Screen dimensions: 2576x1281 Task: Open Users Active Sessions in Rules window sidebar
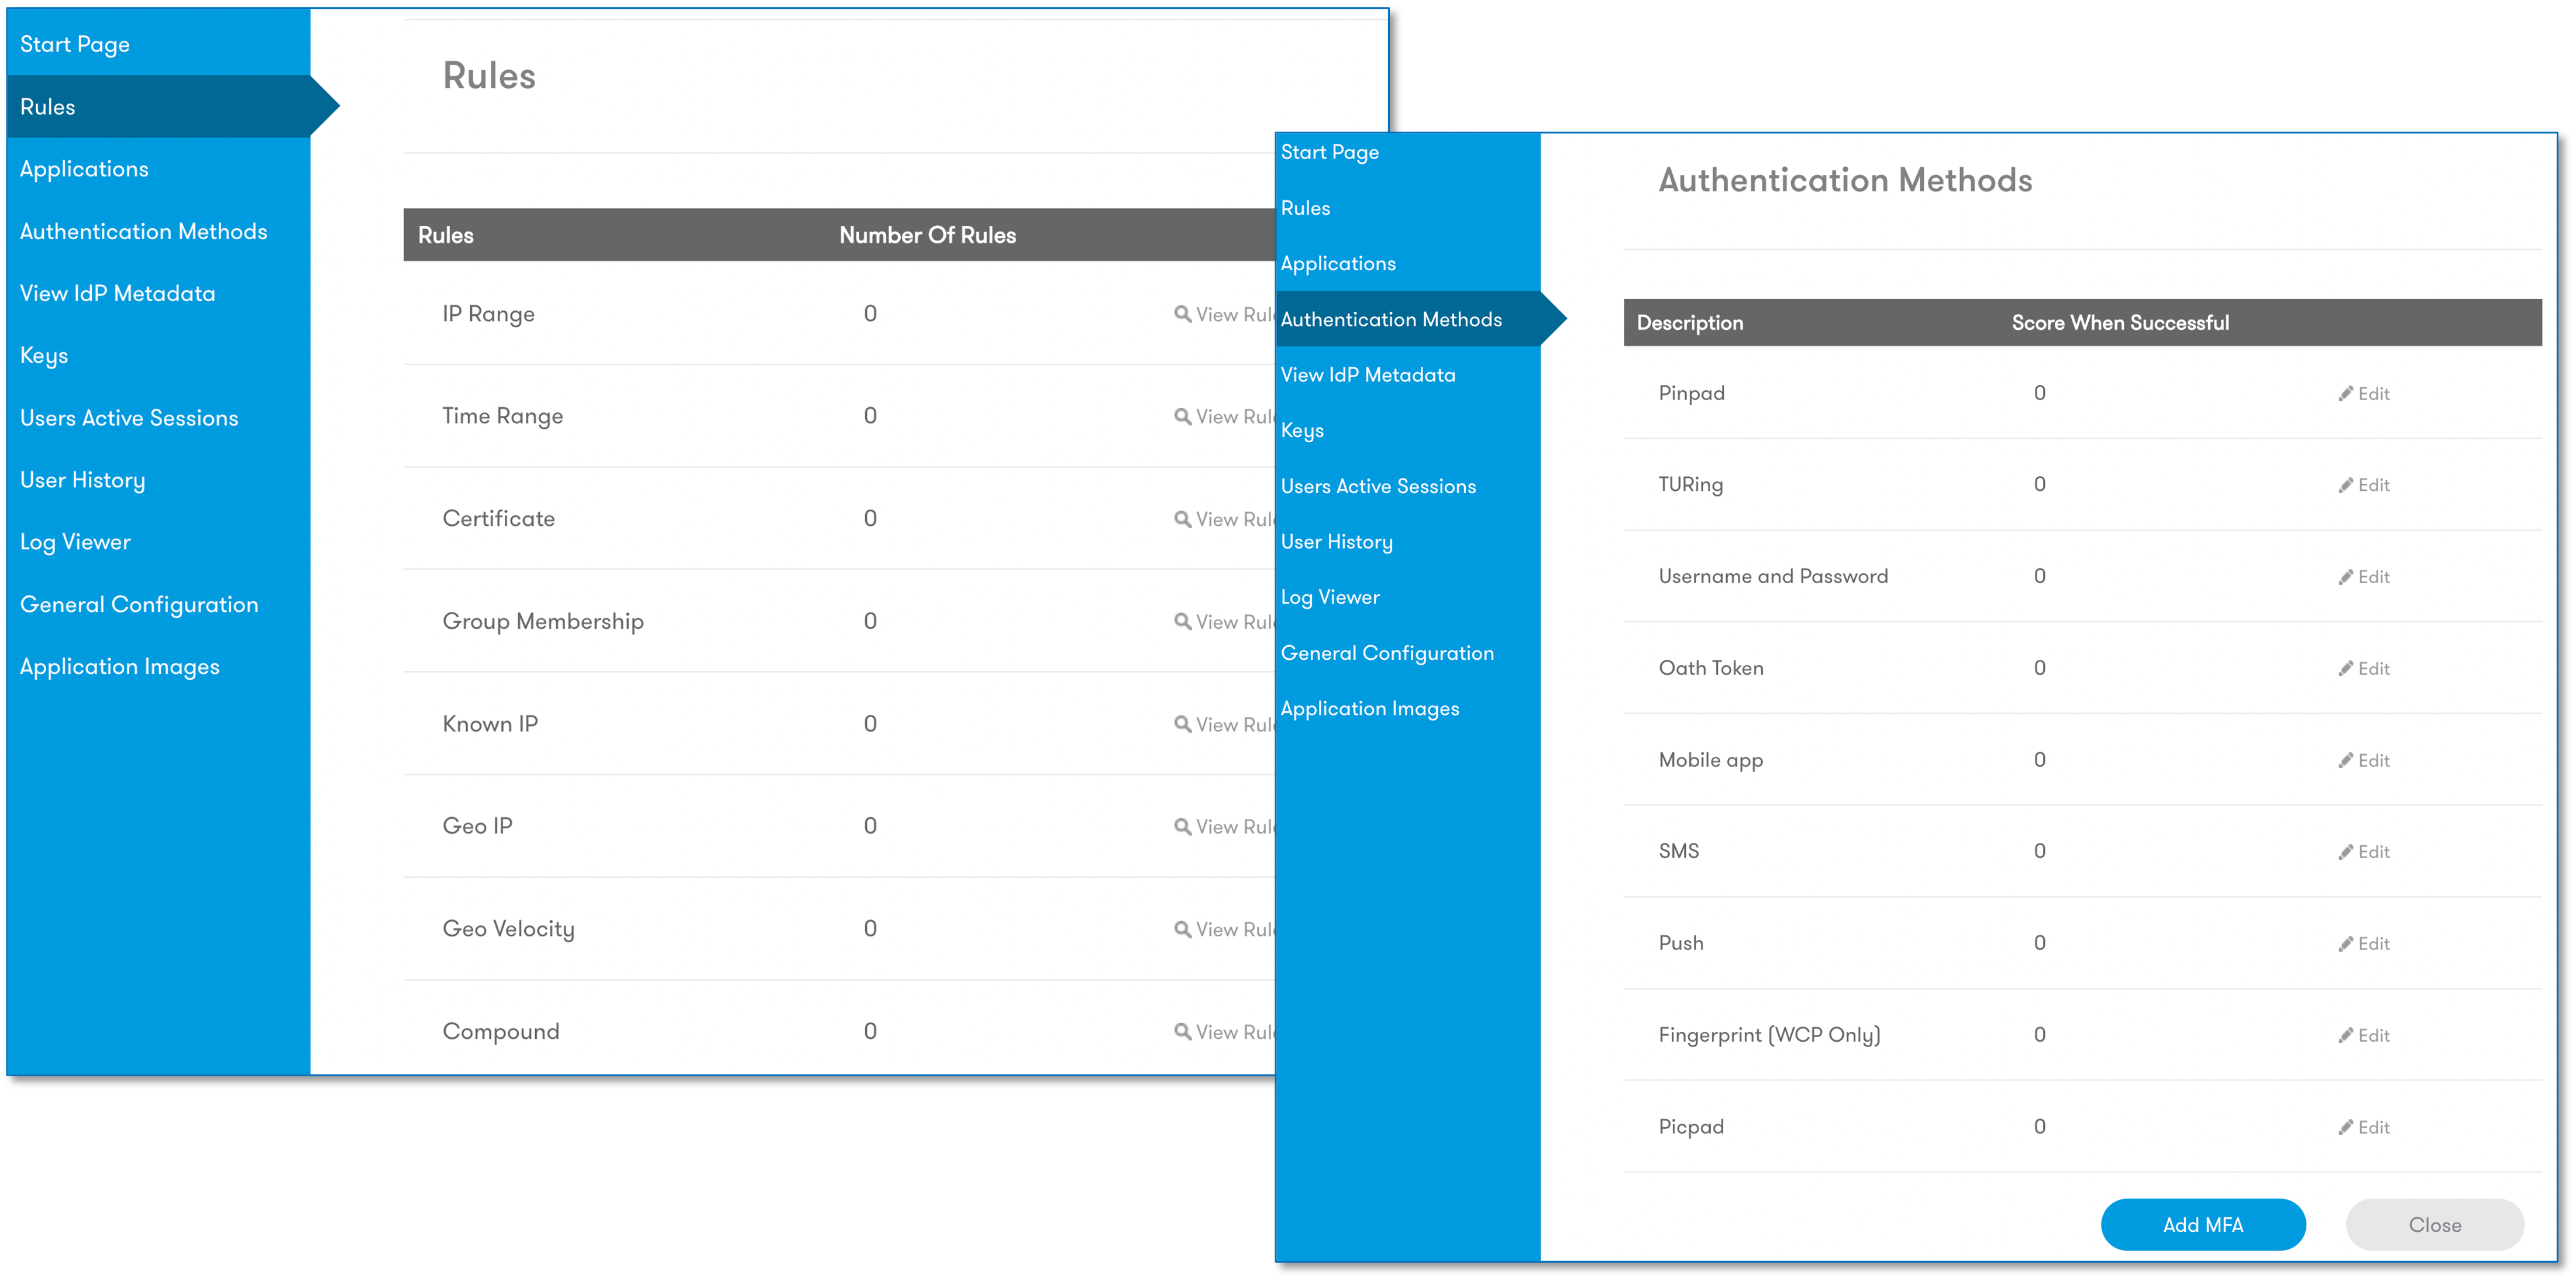129,418
